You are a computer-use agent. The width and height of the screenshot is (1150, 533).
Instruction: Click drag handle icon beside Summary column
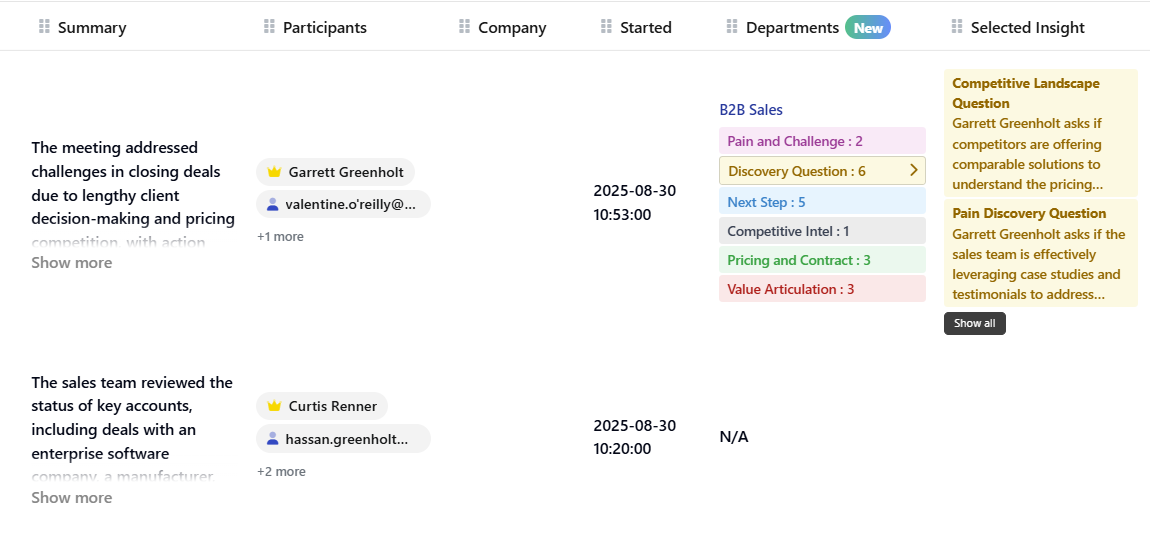[44, 27]
